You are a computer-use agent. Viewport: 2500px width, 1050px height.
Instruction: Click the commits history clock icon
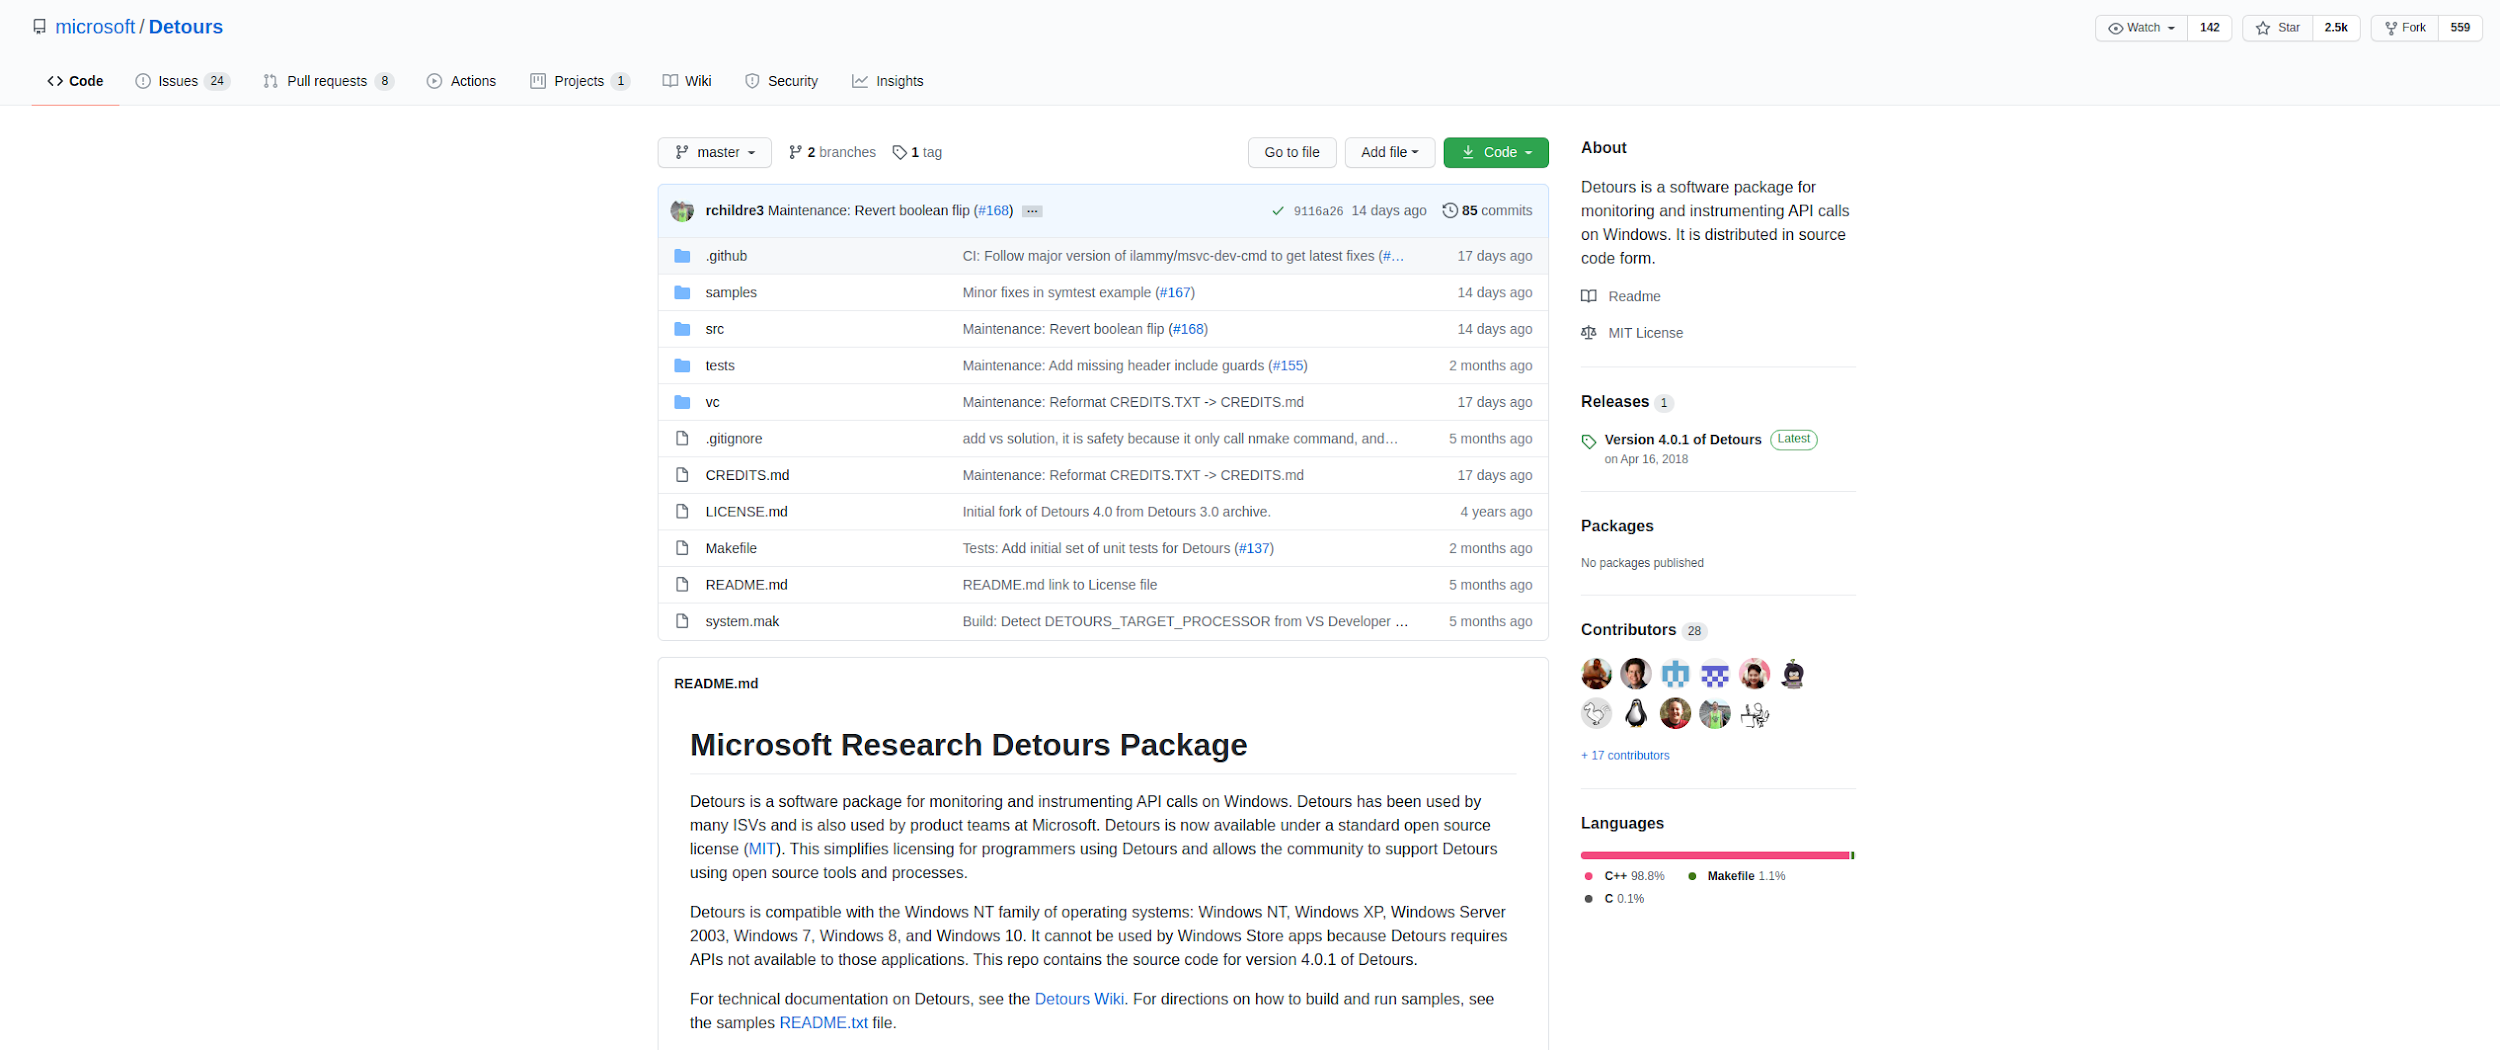[1449, 210]
